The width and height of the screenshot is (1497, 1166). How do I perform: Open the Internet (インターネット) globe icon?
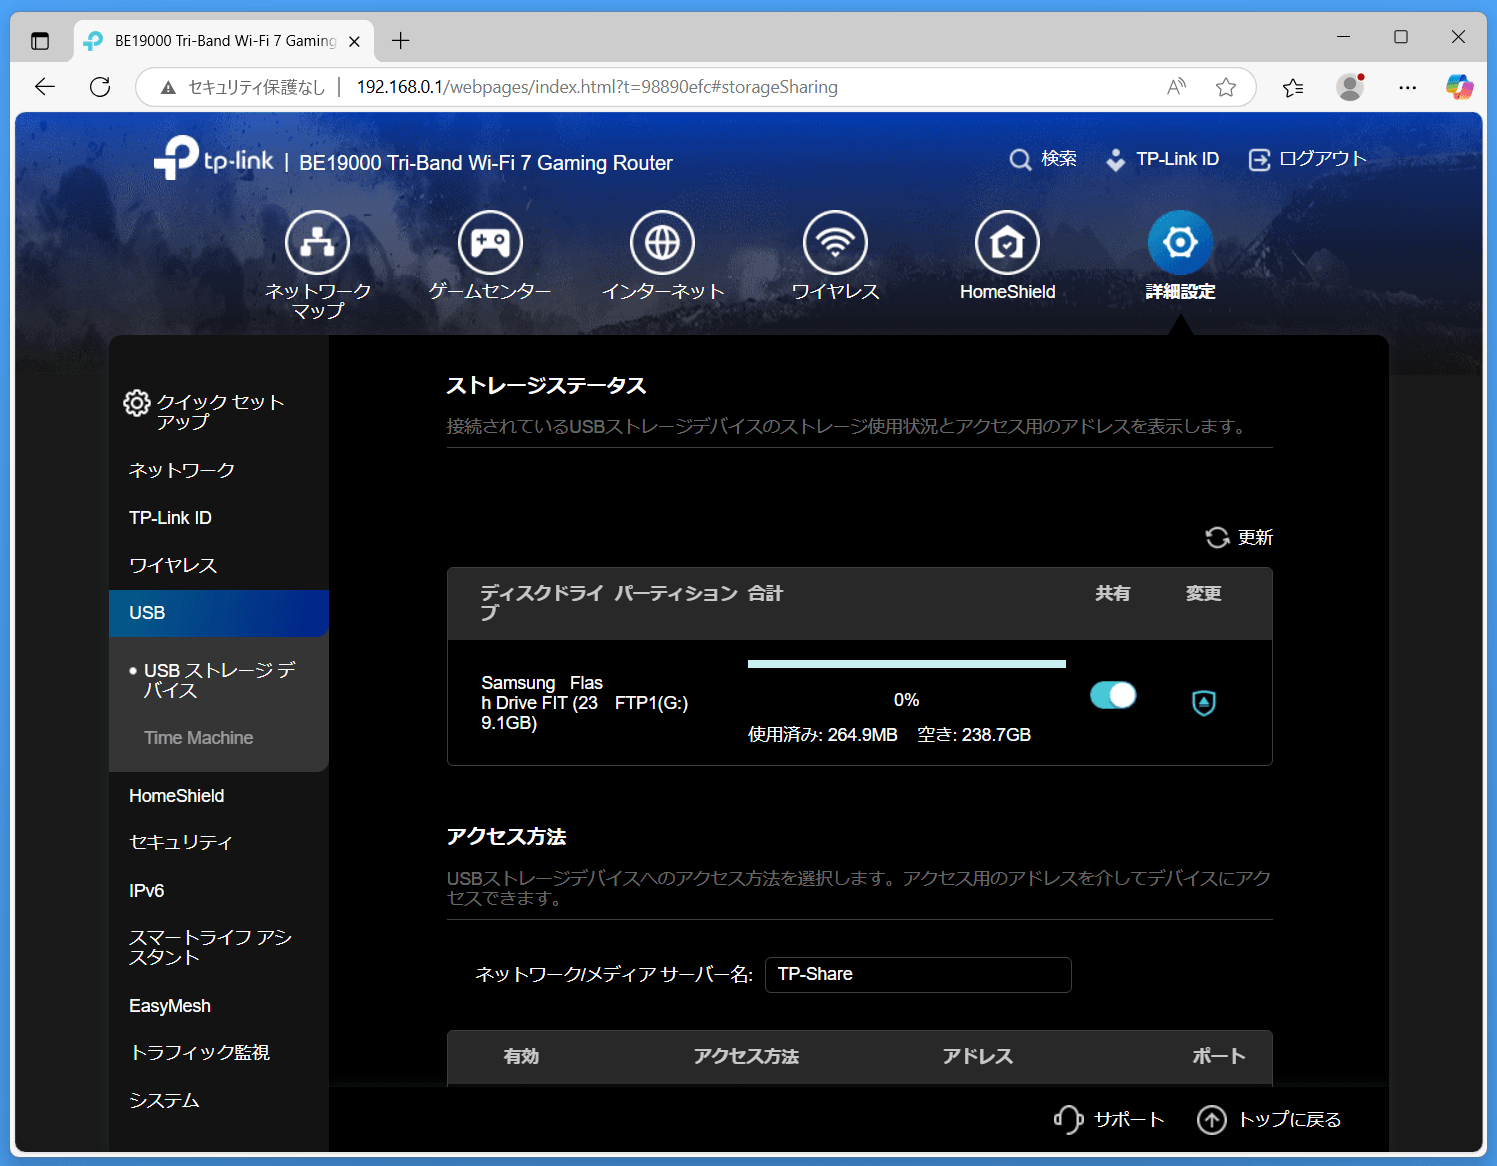[x=662, y=243]
